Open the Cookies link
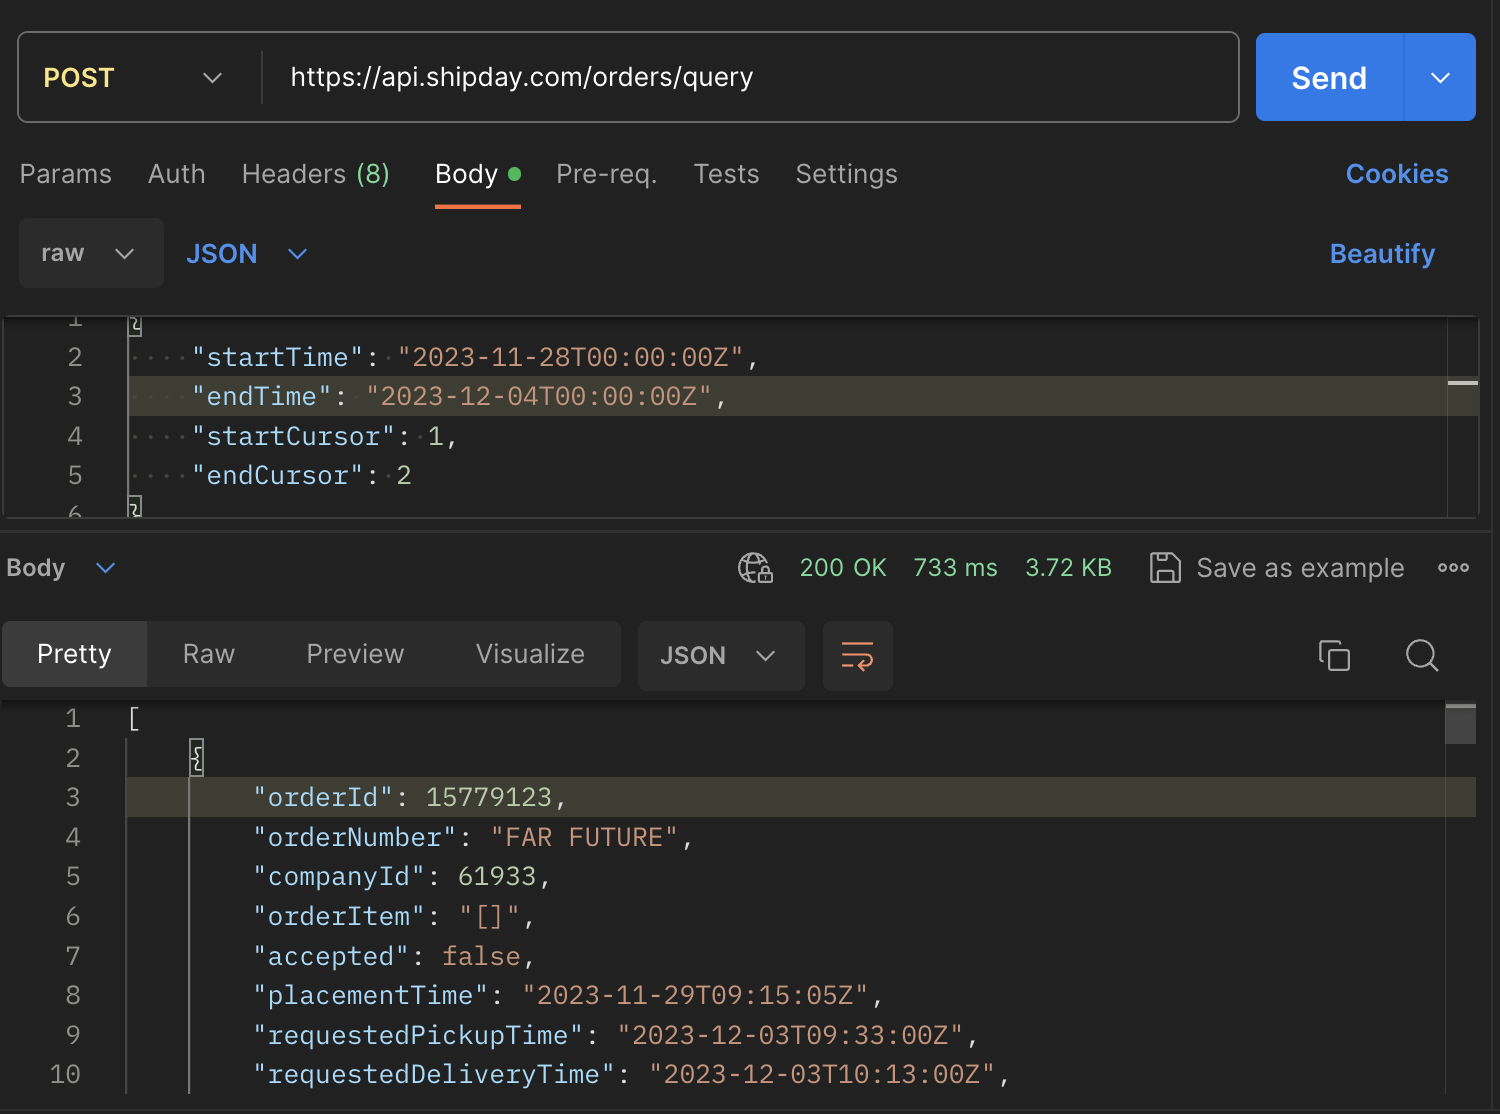Screen dimensions: 1500x1114 1397,174
